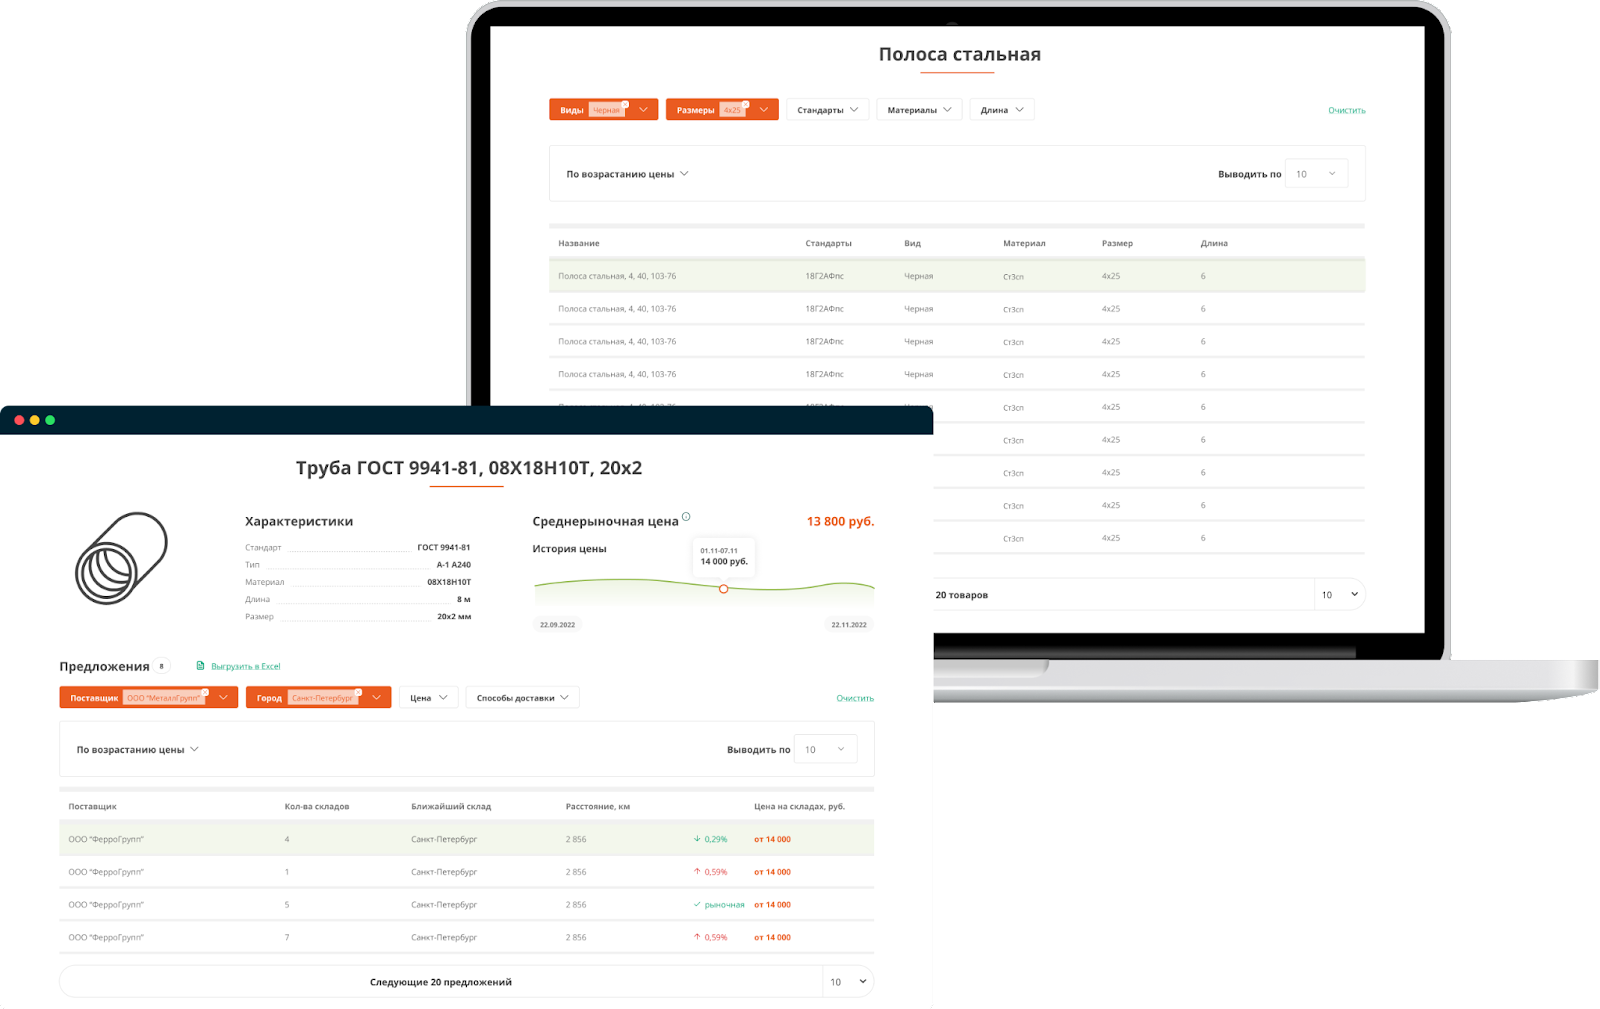Remove the 'Черная' filter chip via its x

[625, 104]
